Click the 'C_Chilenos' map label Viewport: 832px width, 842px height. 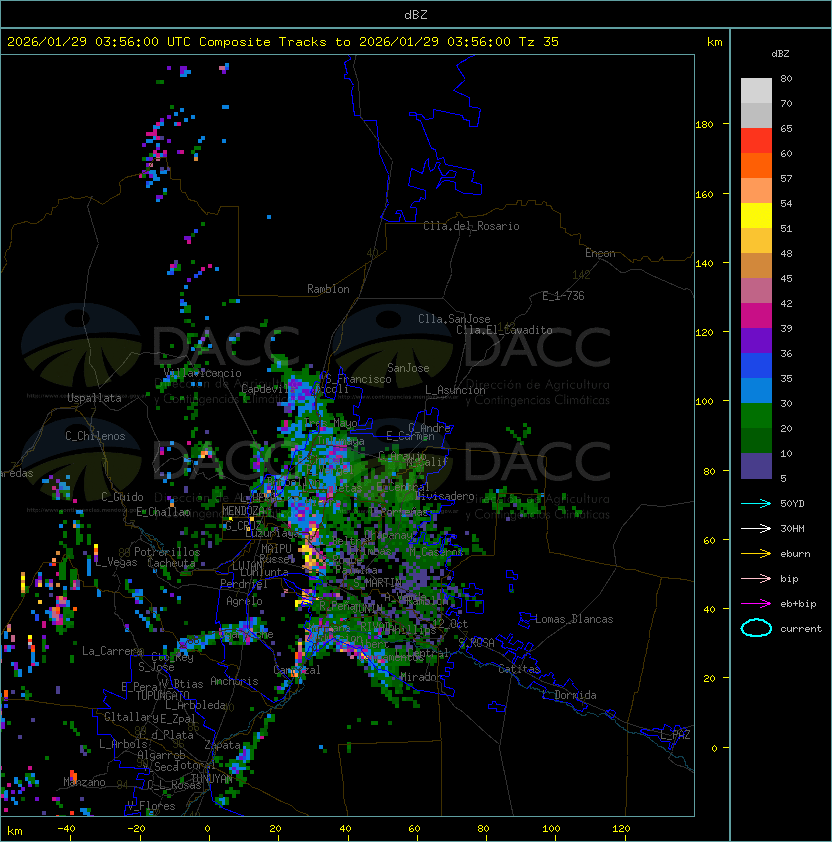click(x=95, y=436)
